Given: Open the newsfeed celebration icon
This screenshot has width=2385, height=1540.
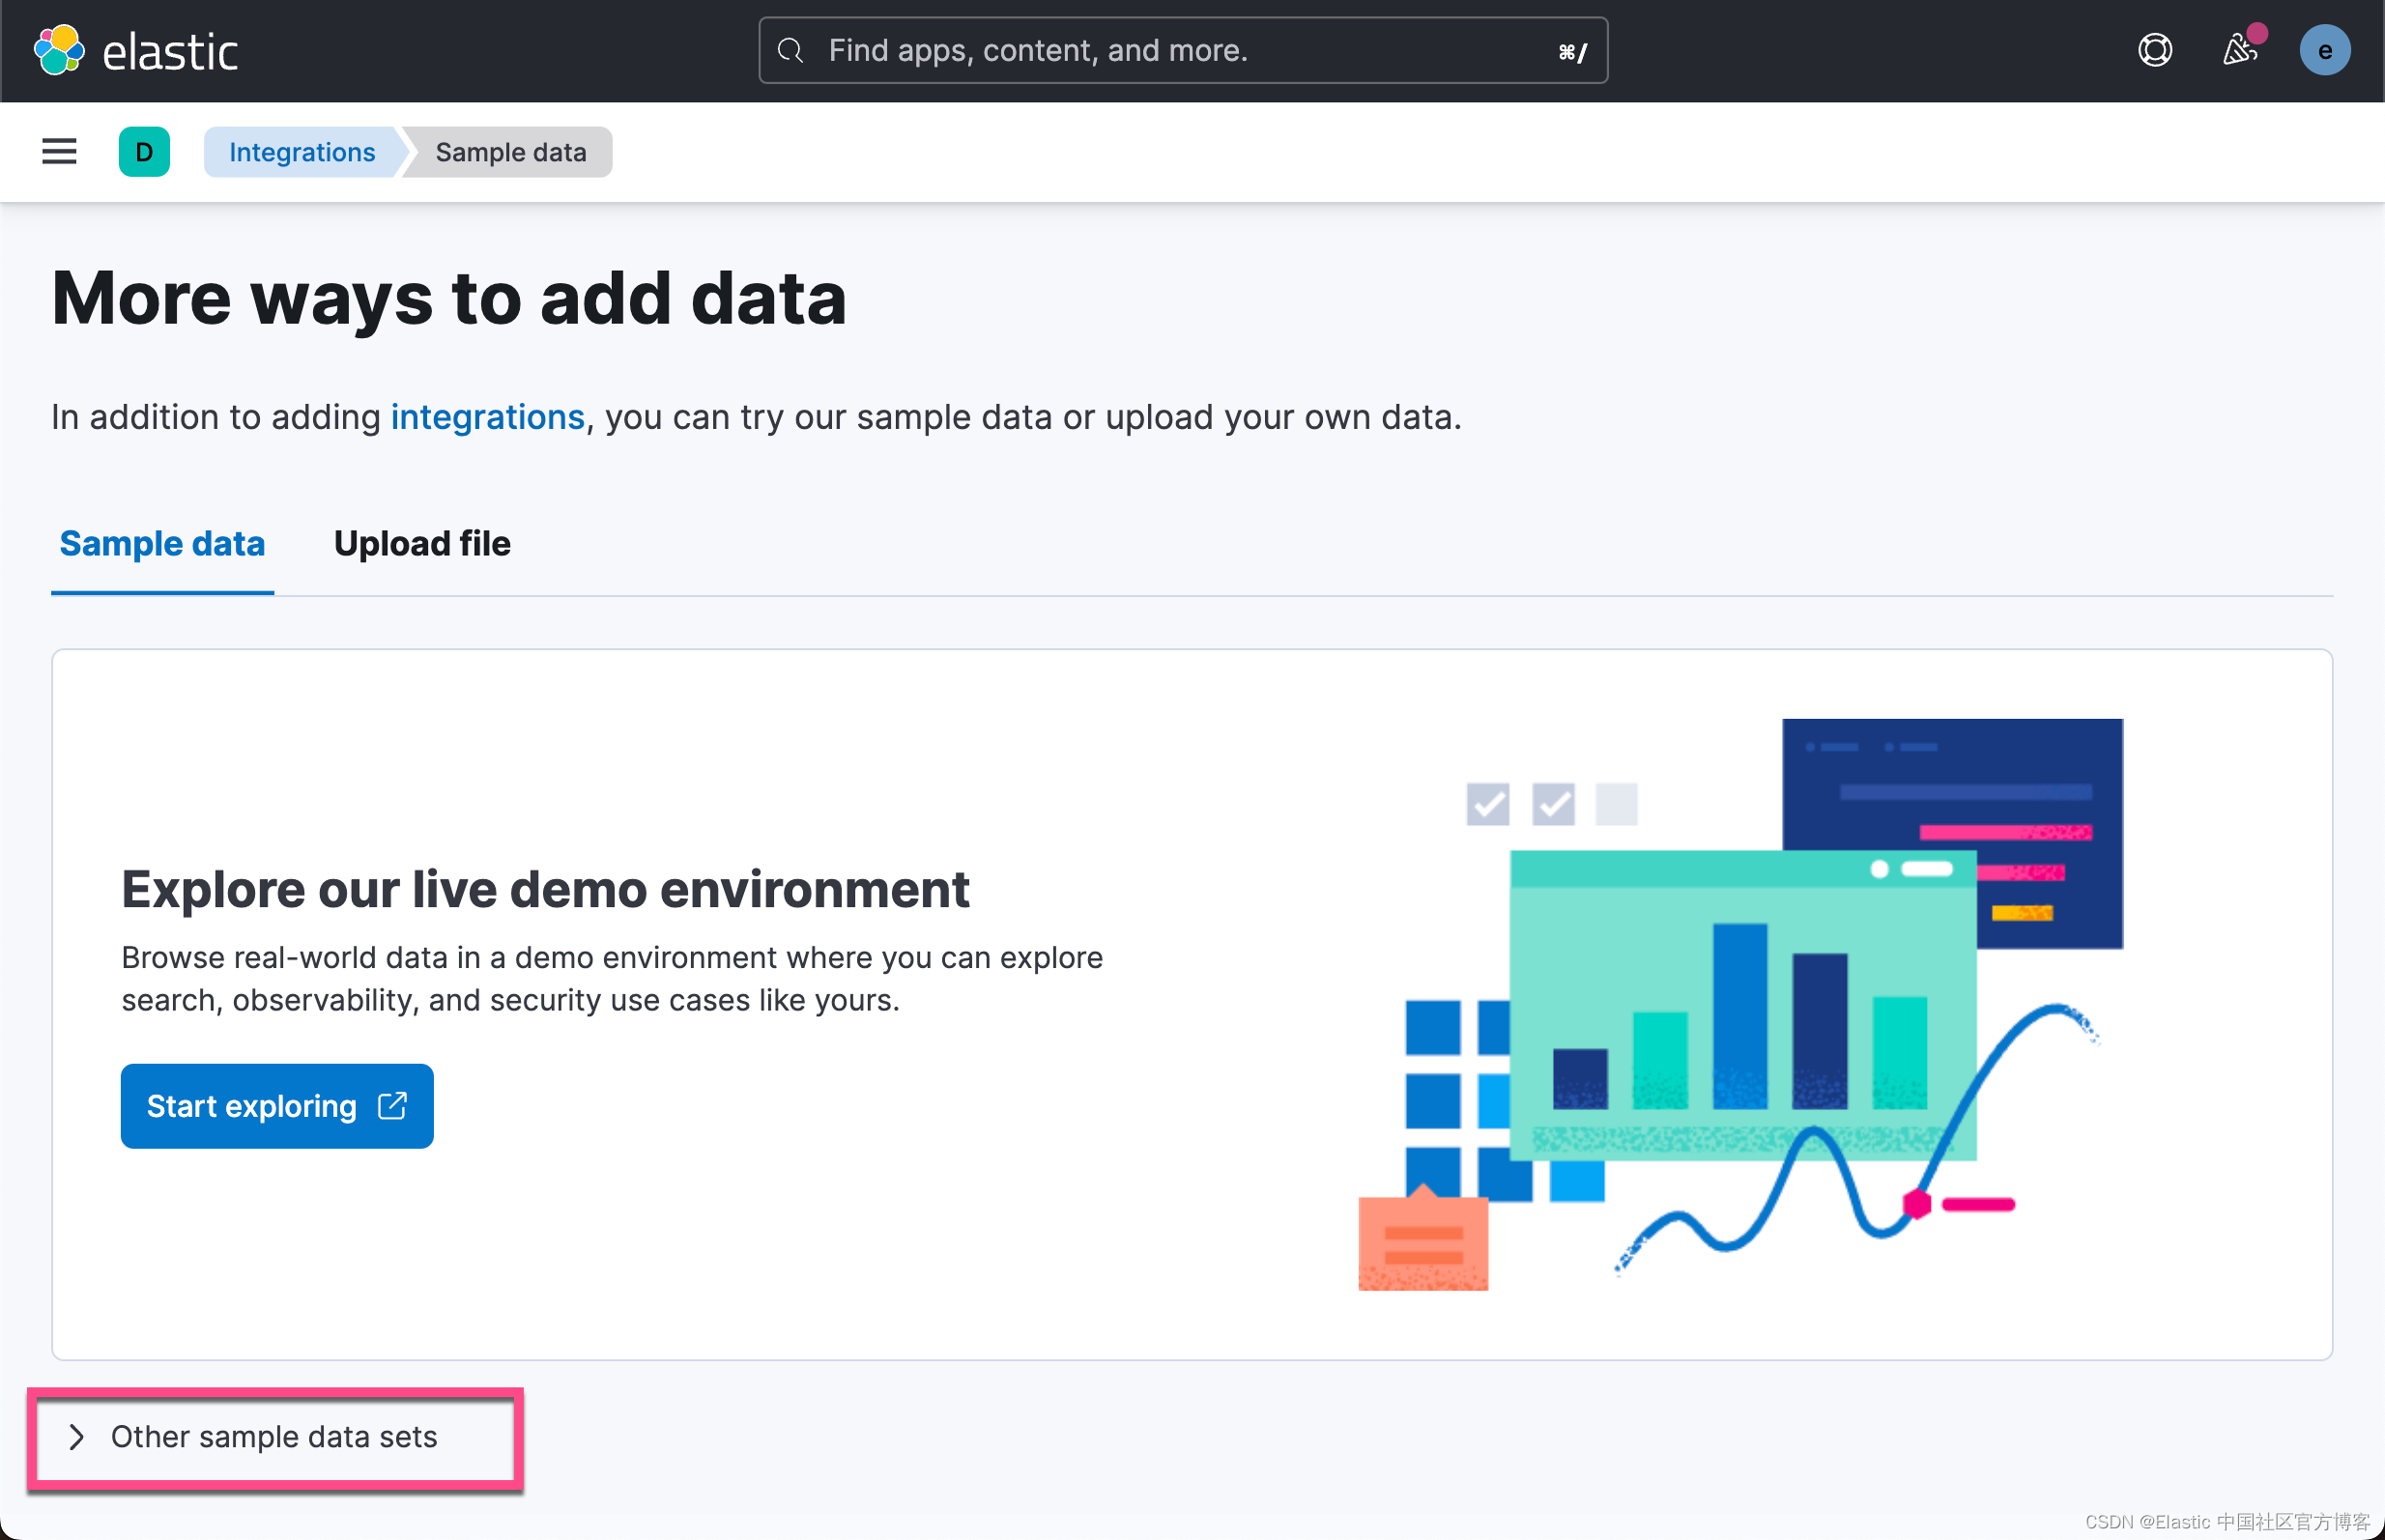Looking at the screenshot, I should (2239, 50).
